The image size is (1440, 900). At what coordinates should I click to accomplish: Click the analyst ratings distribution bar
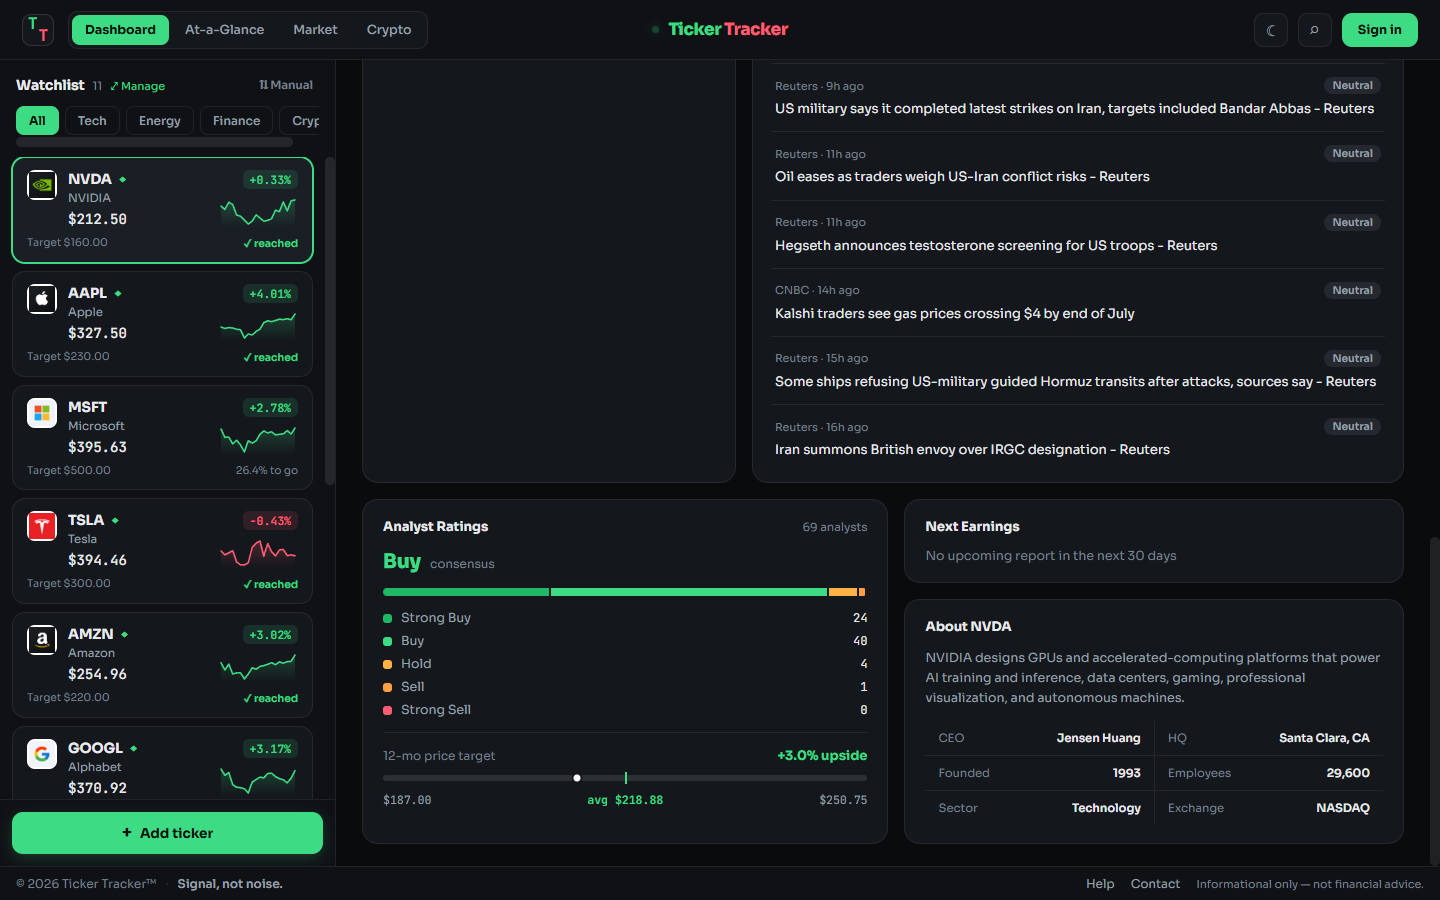pyautogui.click(x=625, y=592)
